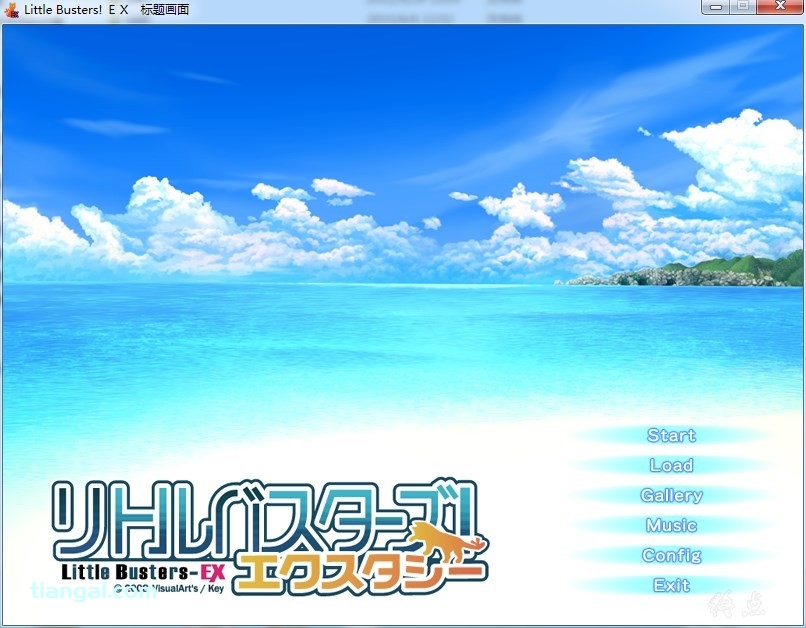806x628 pixels.
Task: Choose Exit on the title menu
Action: (671, 585)
